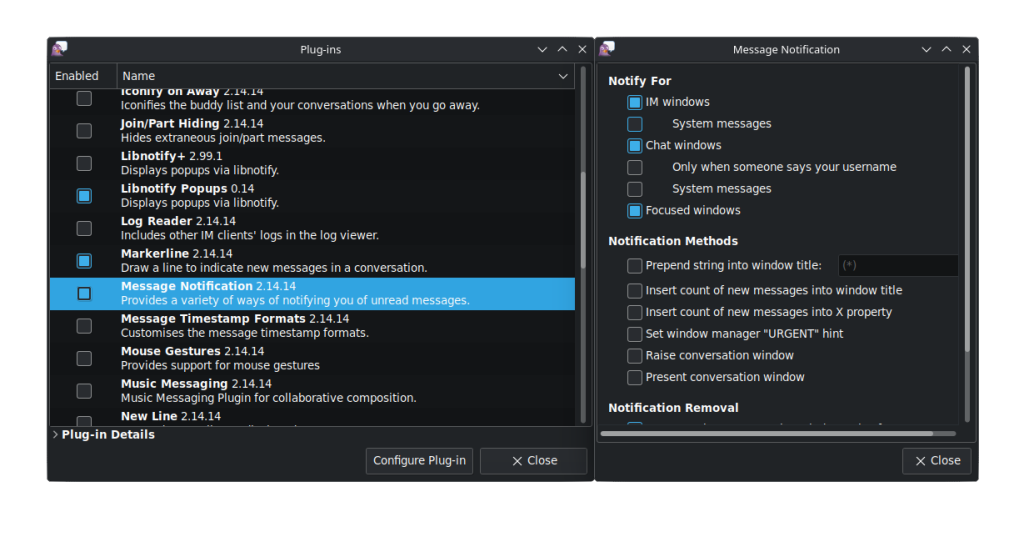
Task: Disable the Libnotify Popups plug-in
Action: 84,196
